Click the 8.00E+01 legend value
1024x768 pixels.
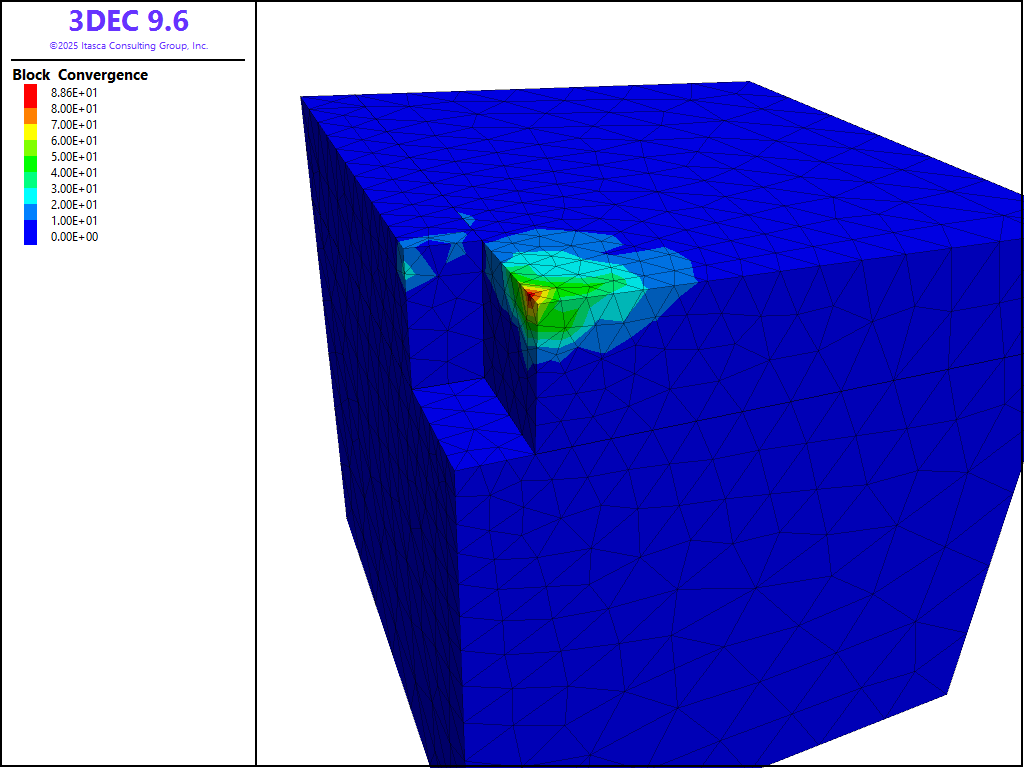point(74,108)
